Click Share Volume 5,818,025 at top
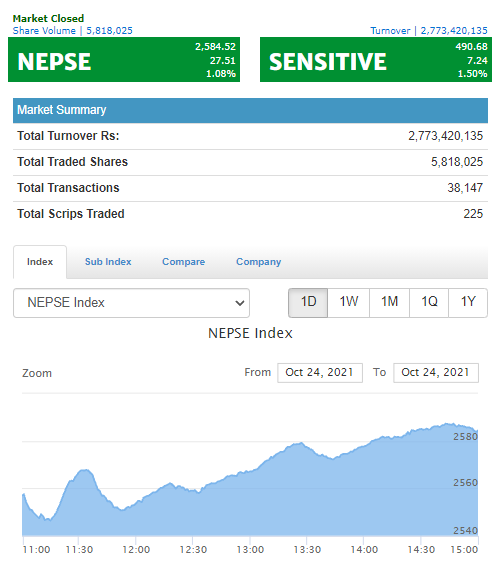Screen dimensions: 499x577 72,31
